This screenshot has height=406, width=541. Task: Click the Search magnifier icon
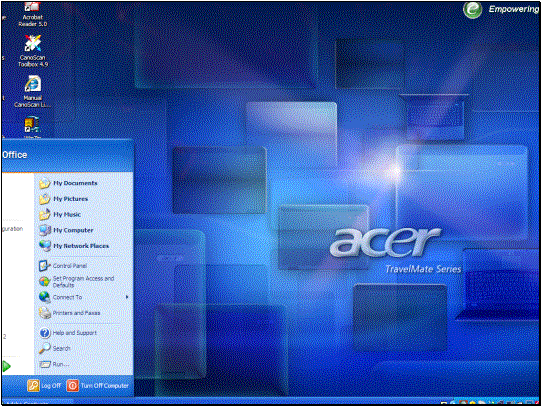coord(45,348)
